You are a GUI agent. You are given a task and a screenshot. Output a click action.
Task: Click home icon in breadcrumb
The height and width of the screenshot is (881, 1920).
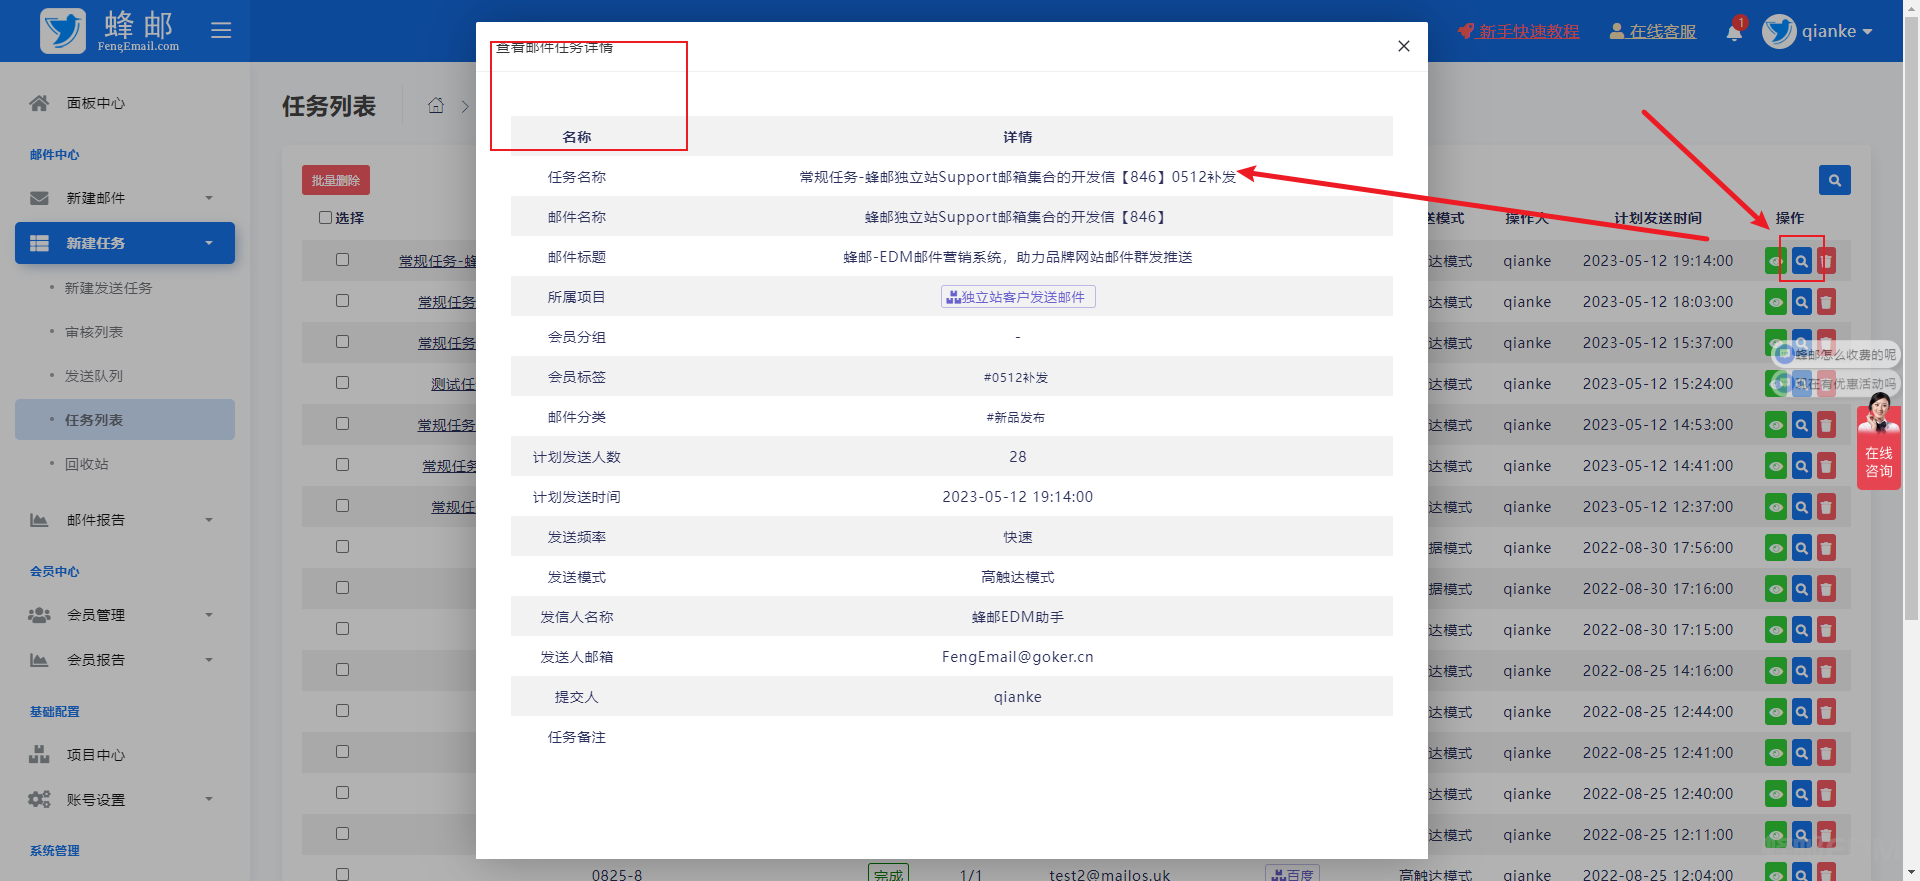(436, 106)
